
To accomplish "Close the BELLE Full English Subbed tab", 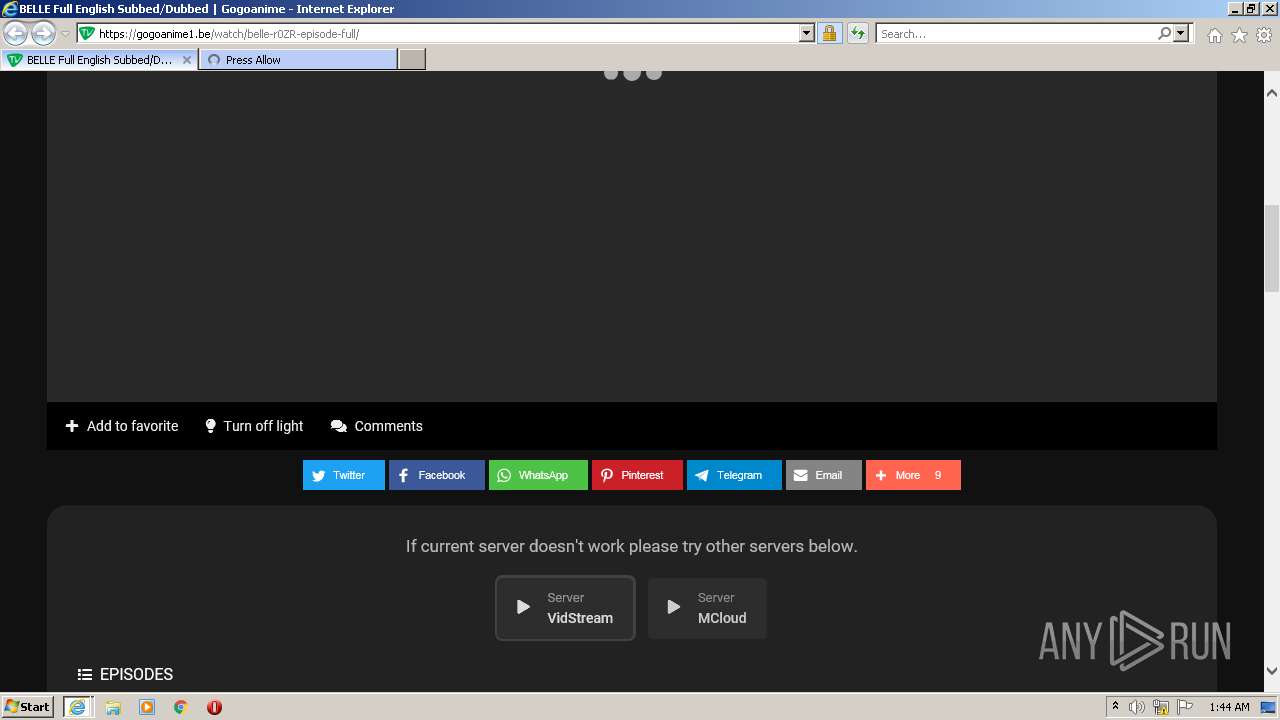I will pos(187,60).
